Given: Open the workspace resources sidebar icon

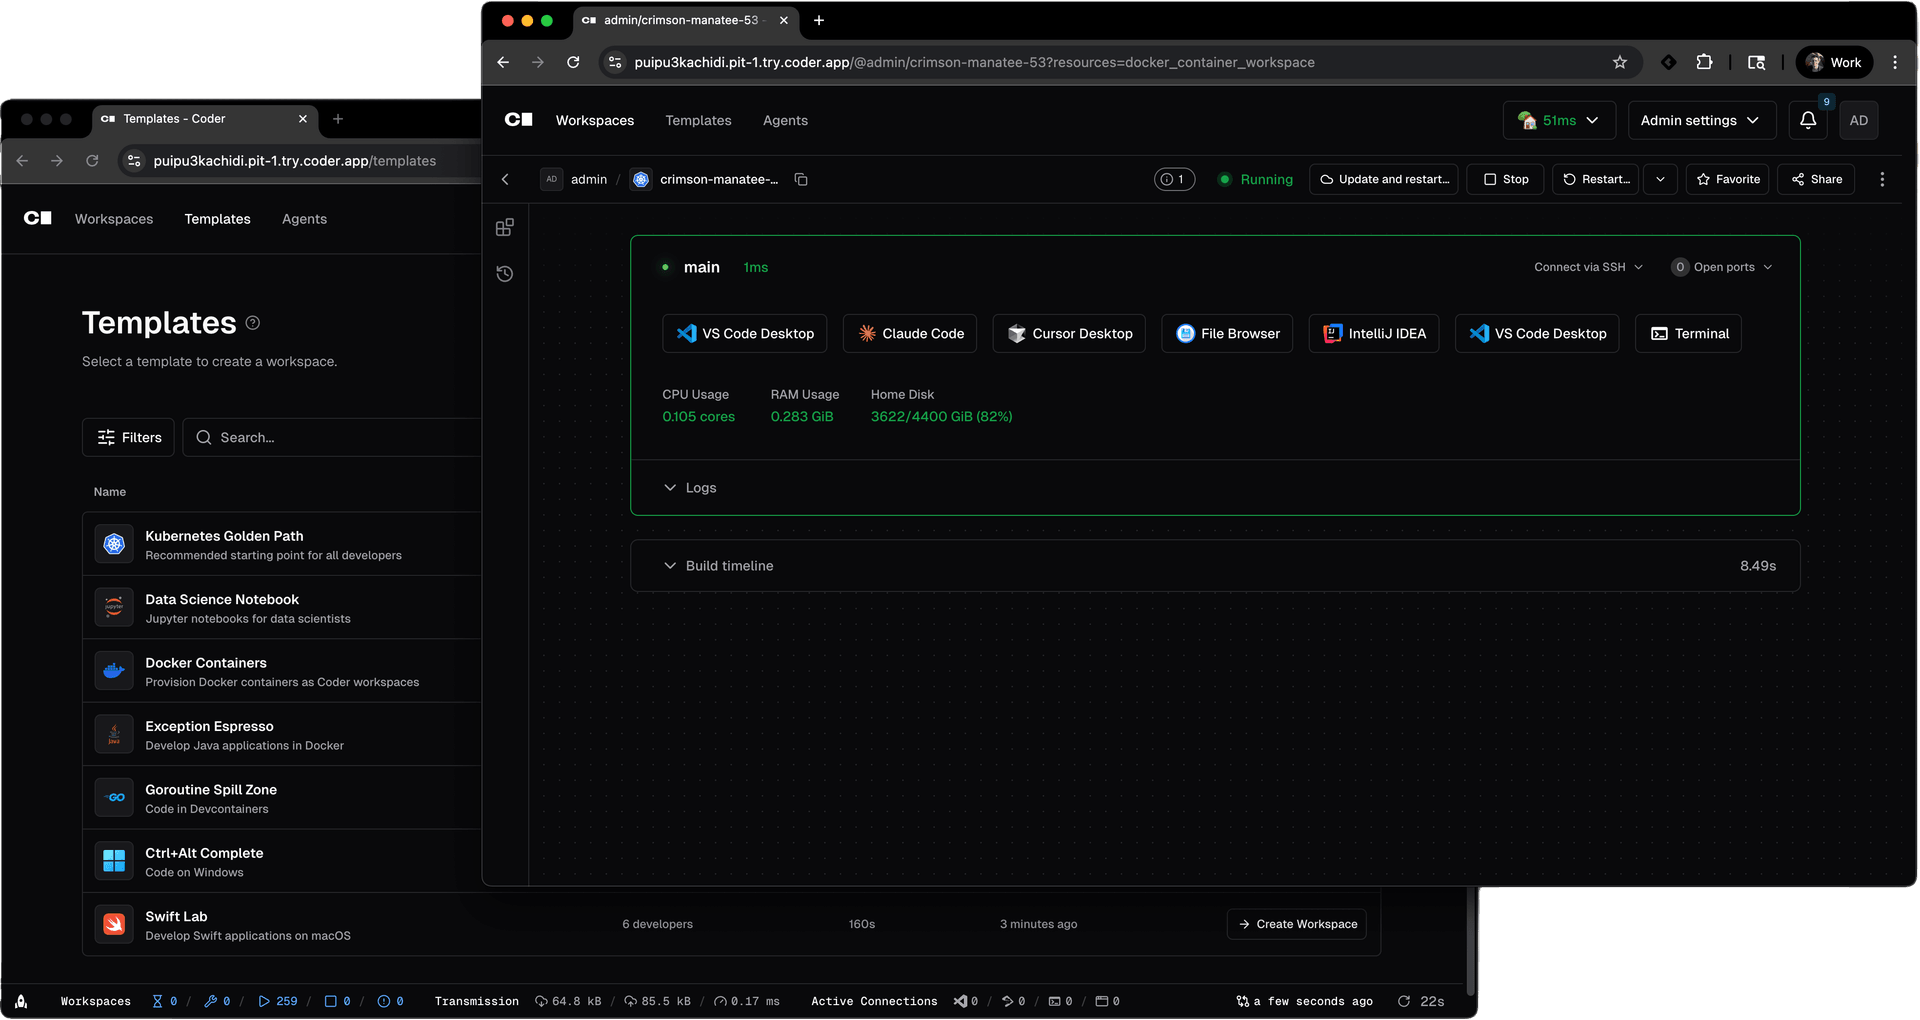Looking at the screenshot, I should click(505, 228).
